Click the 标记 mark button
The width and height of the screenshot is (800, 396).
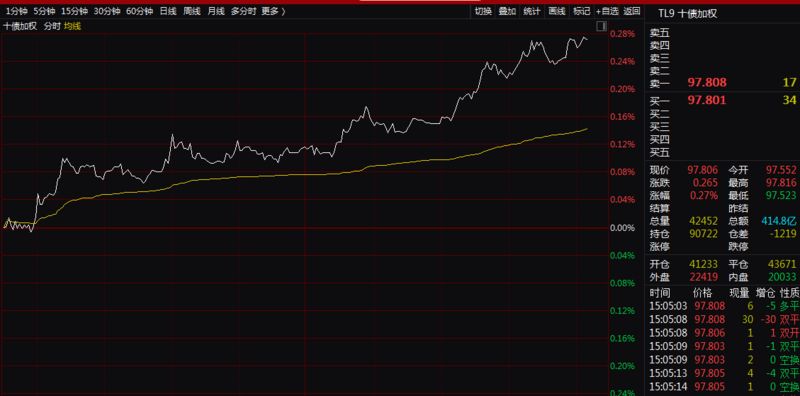click(581, 11)
